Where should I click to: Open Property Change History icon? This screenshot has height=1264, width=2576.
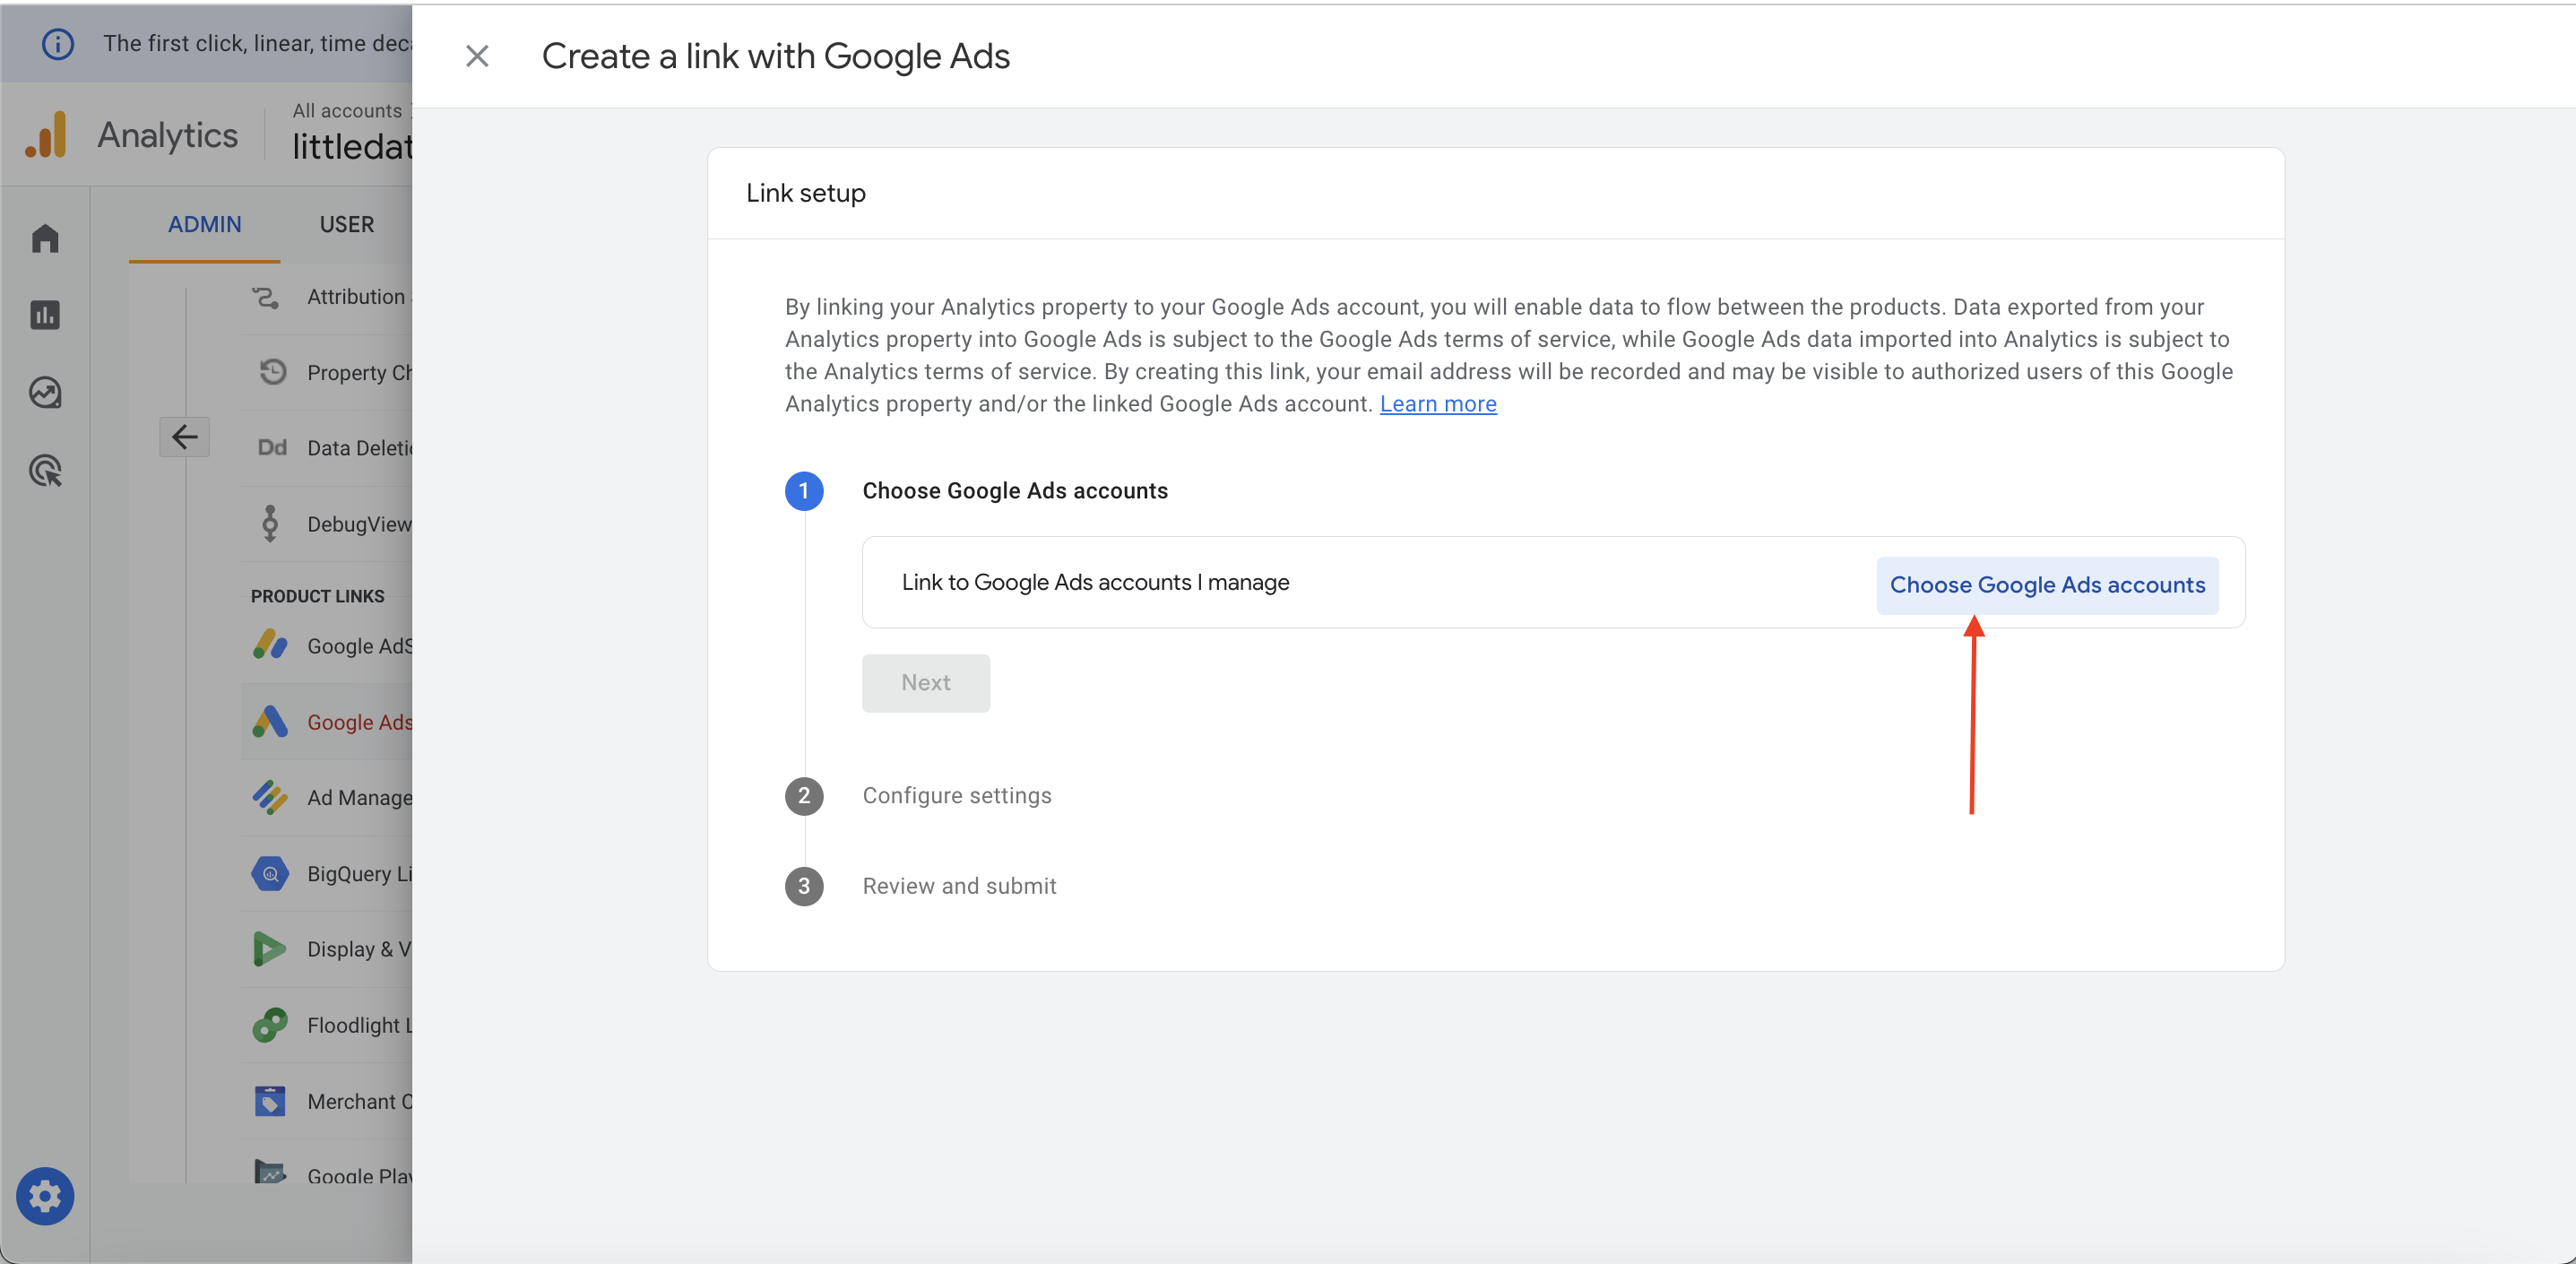click(272, 371)
